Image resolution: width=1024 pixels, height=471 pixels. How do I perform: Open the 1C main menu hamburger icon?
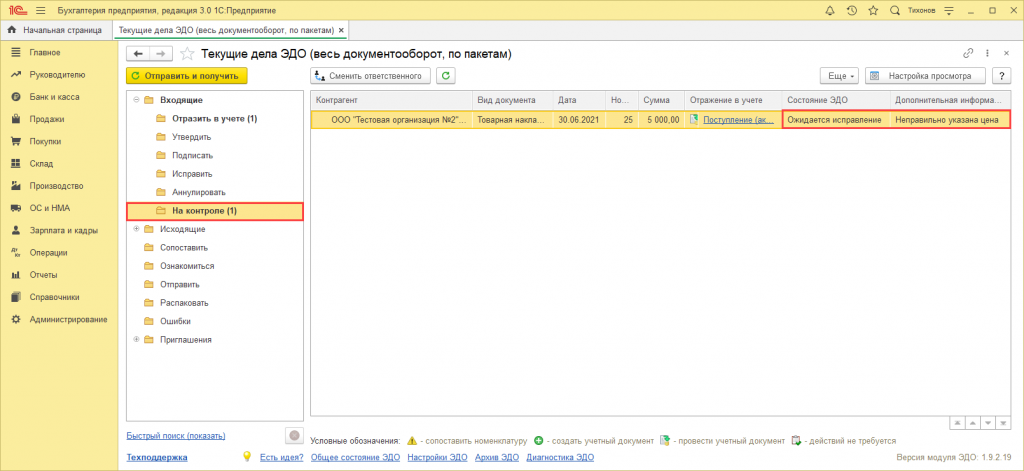click(x=40, y=11)
